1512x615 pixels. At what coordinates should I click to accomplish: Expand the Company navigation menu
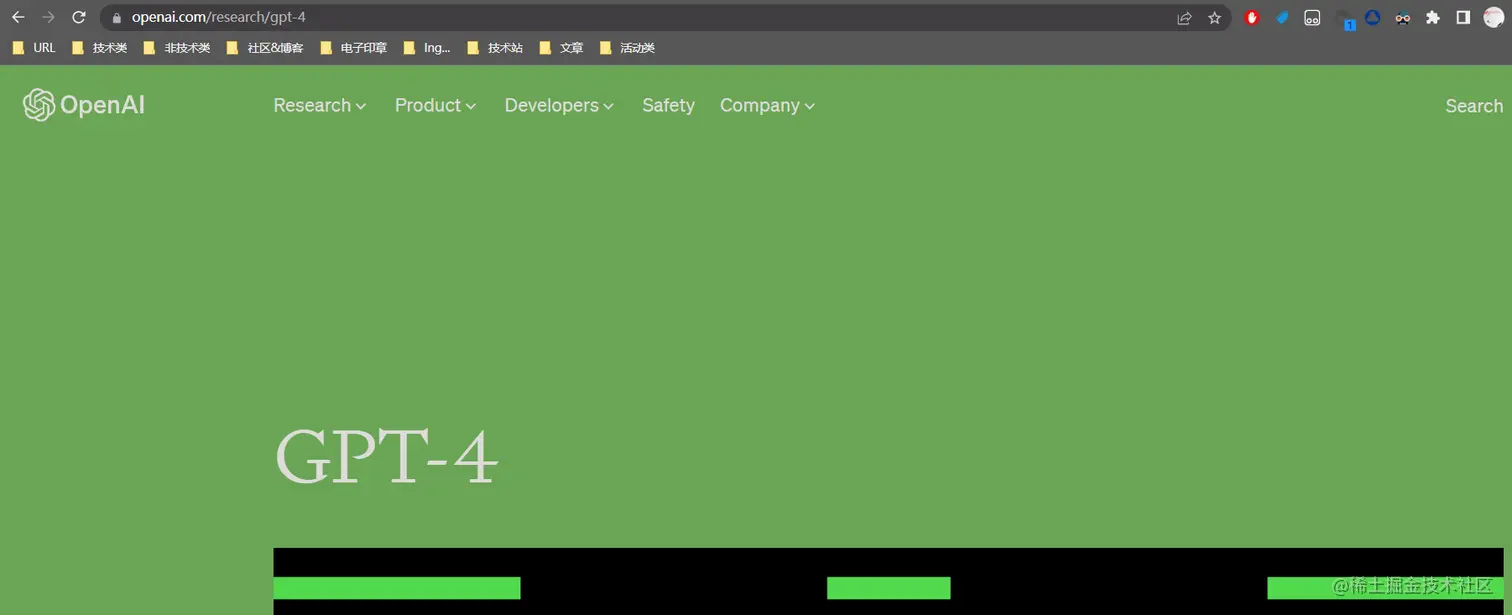767,105
